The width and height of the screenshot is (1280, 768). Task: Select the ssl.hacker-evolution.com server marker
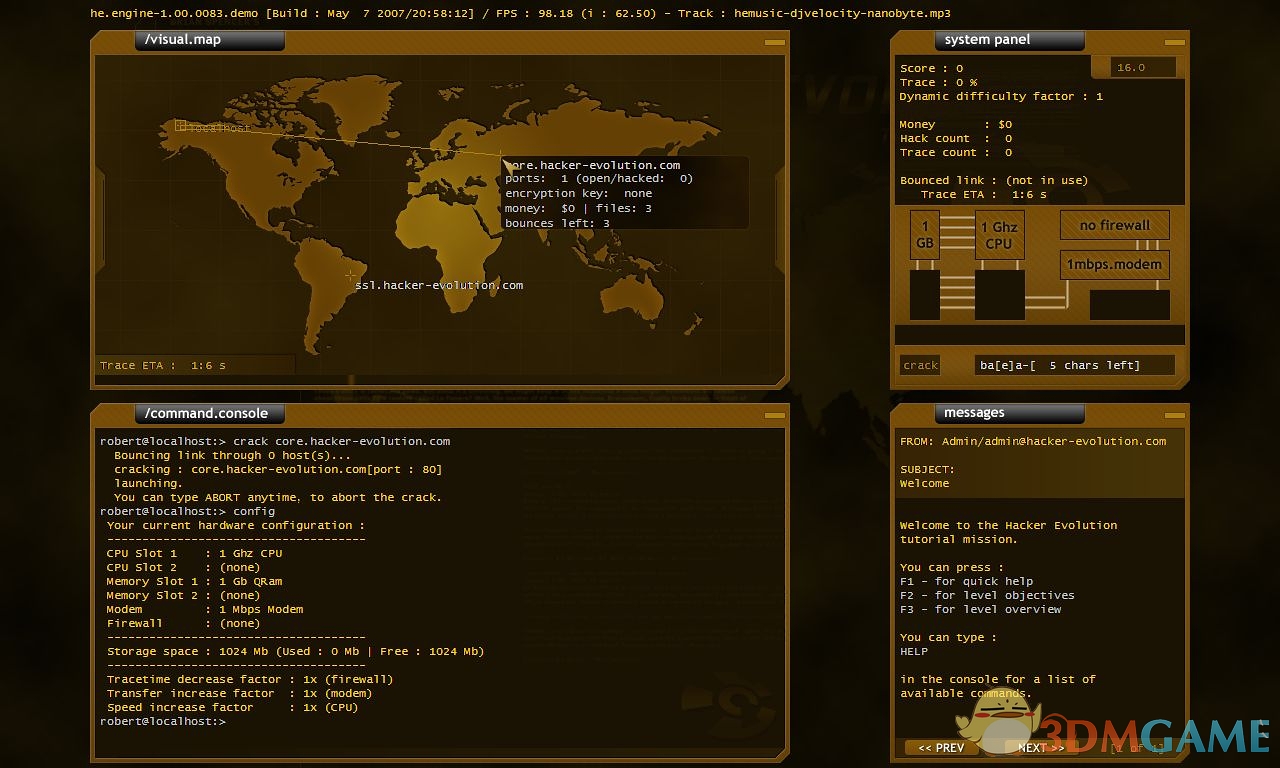coord(350,275)
